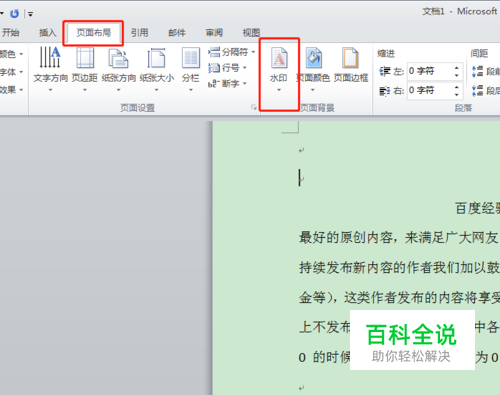Click the document line starting 最好的原创内容
500x395 pixels.
pos(399,238)
